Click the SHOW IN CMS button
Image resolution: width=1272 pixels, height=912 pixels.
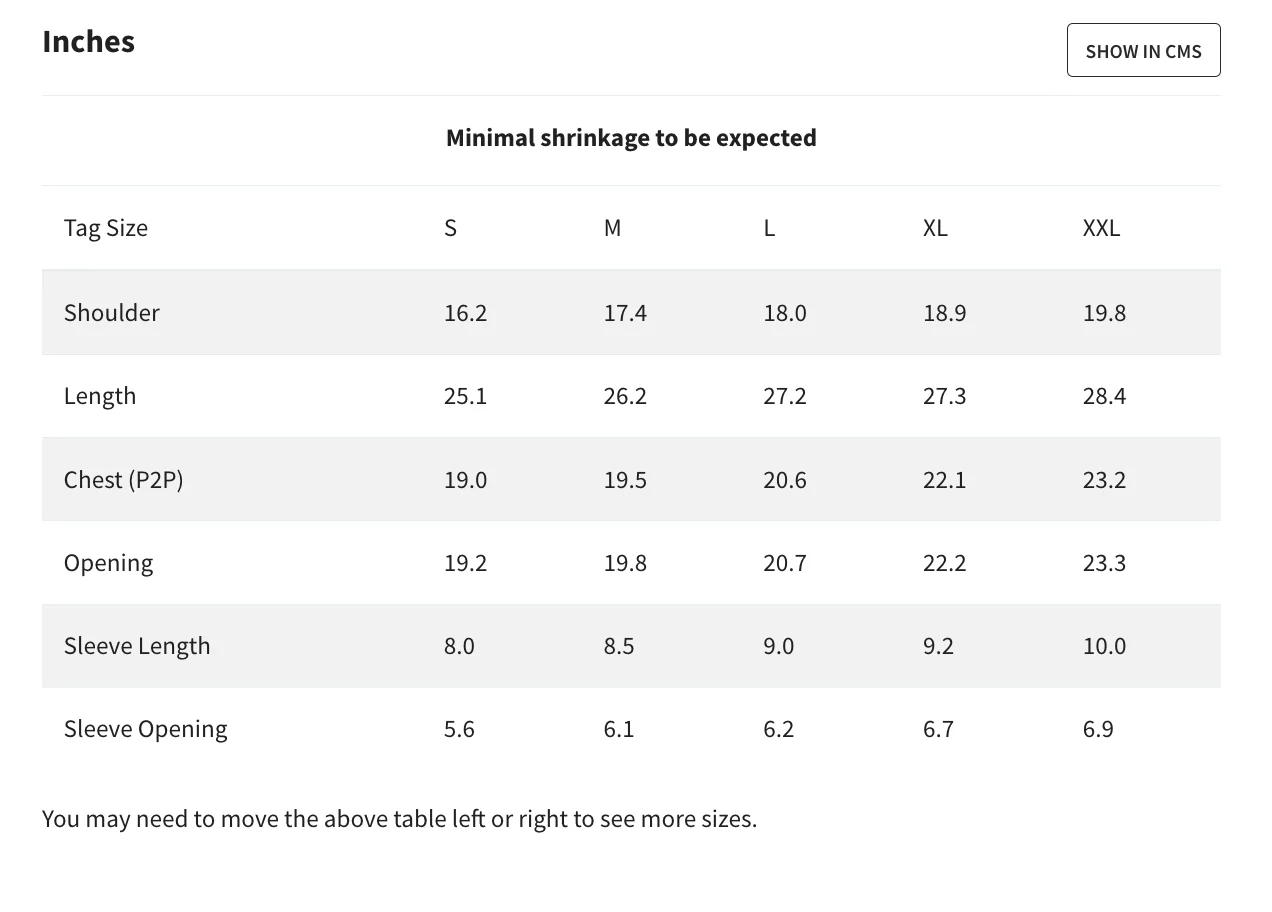point(1143,50)
